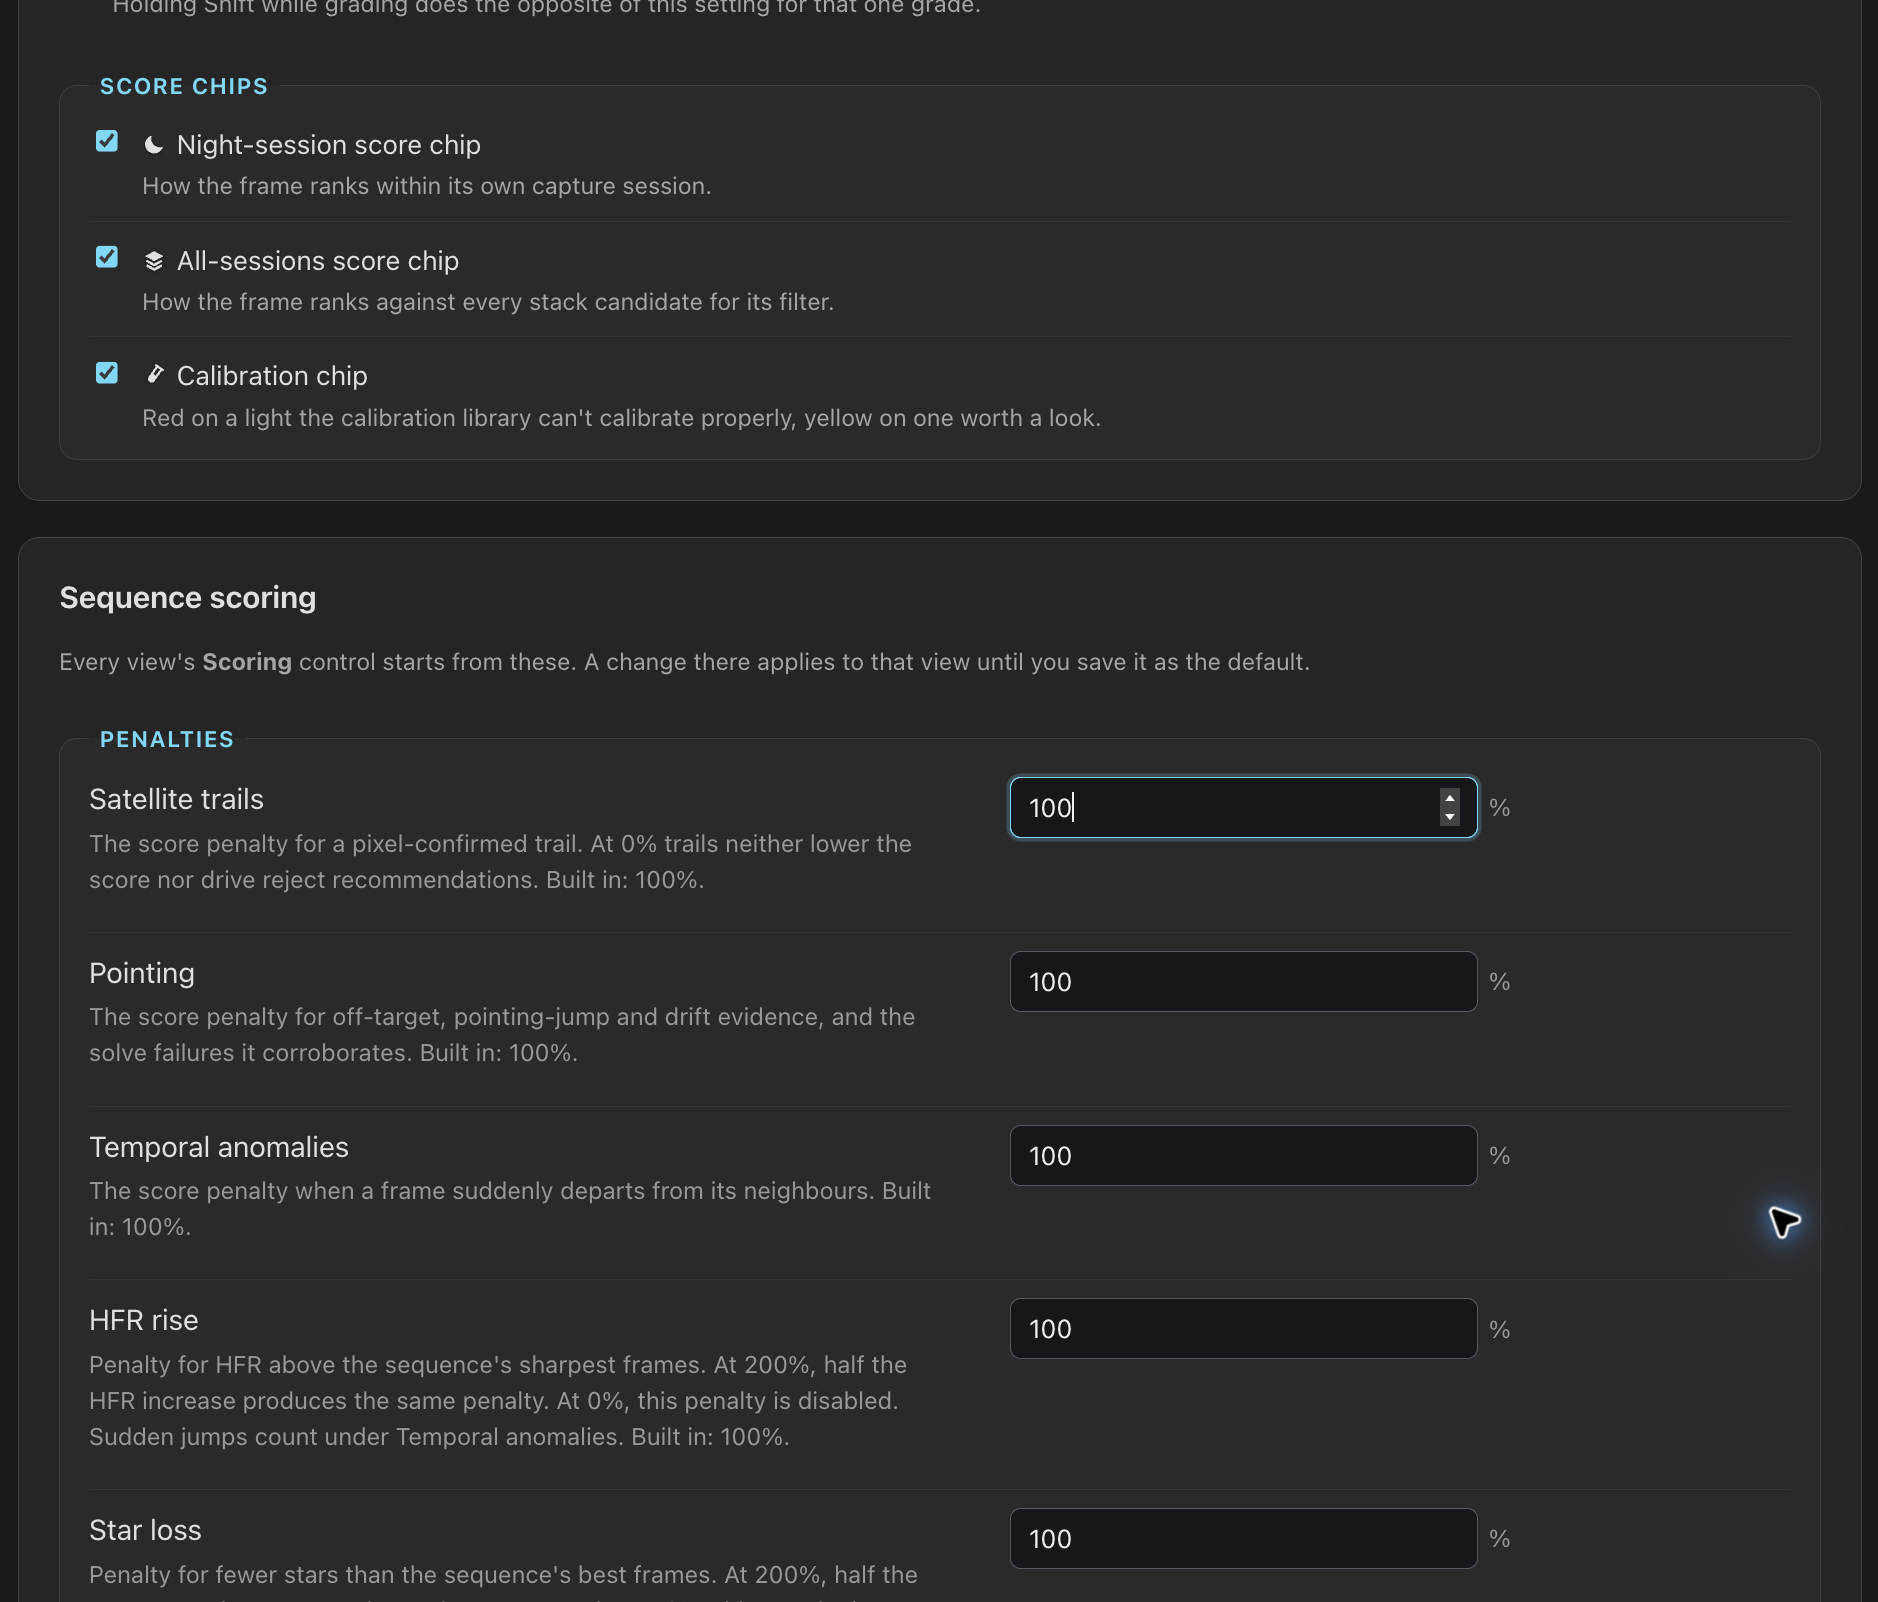
Task: Uncheck the Night-session score chip checkbox
Action: [107, 142]
